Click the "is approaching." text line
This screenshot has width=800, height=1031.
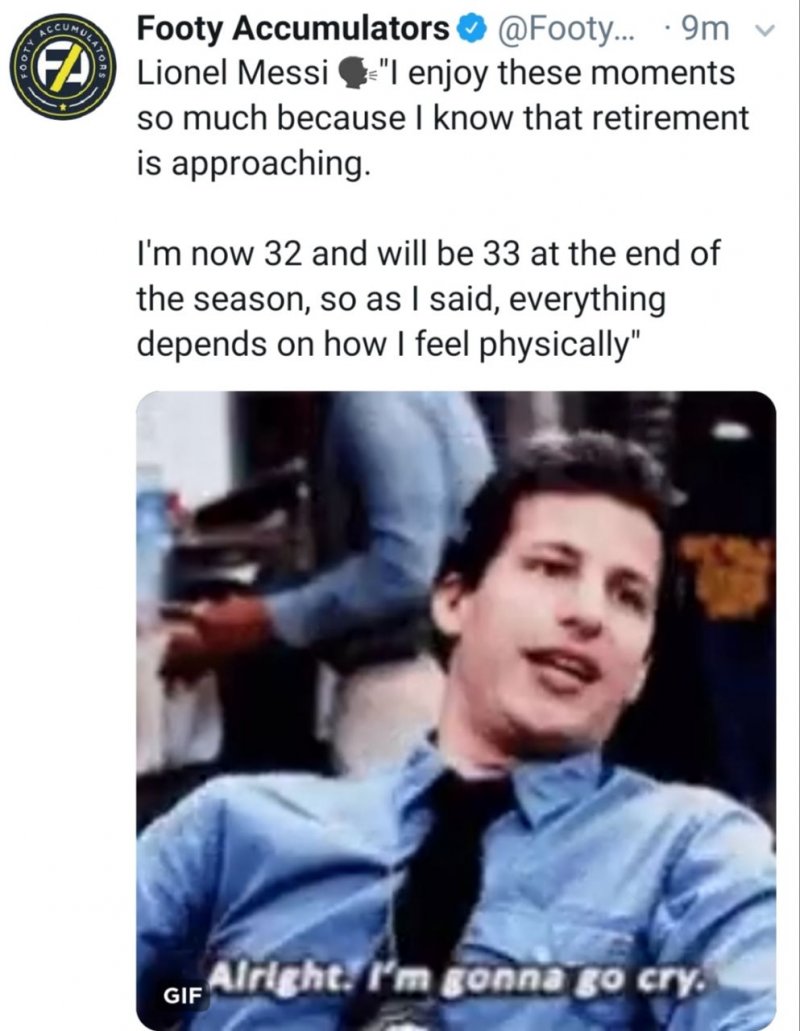click(254, 164)
